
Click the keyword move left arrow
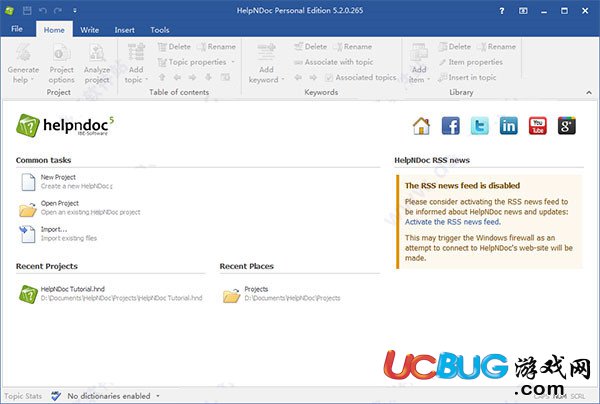tap(298, 77)
